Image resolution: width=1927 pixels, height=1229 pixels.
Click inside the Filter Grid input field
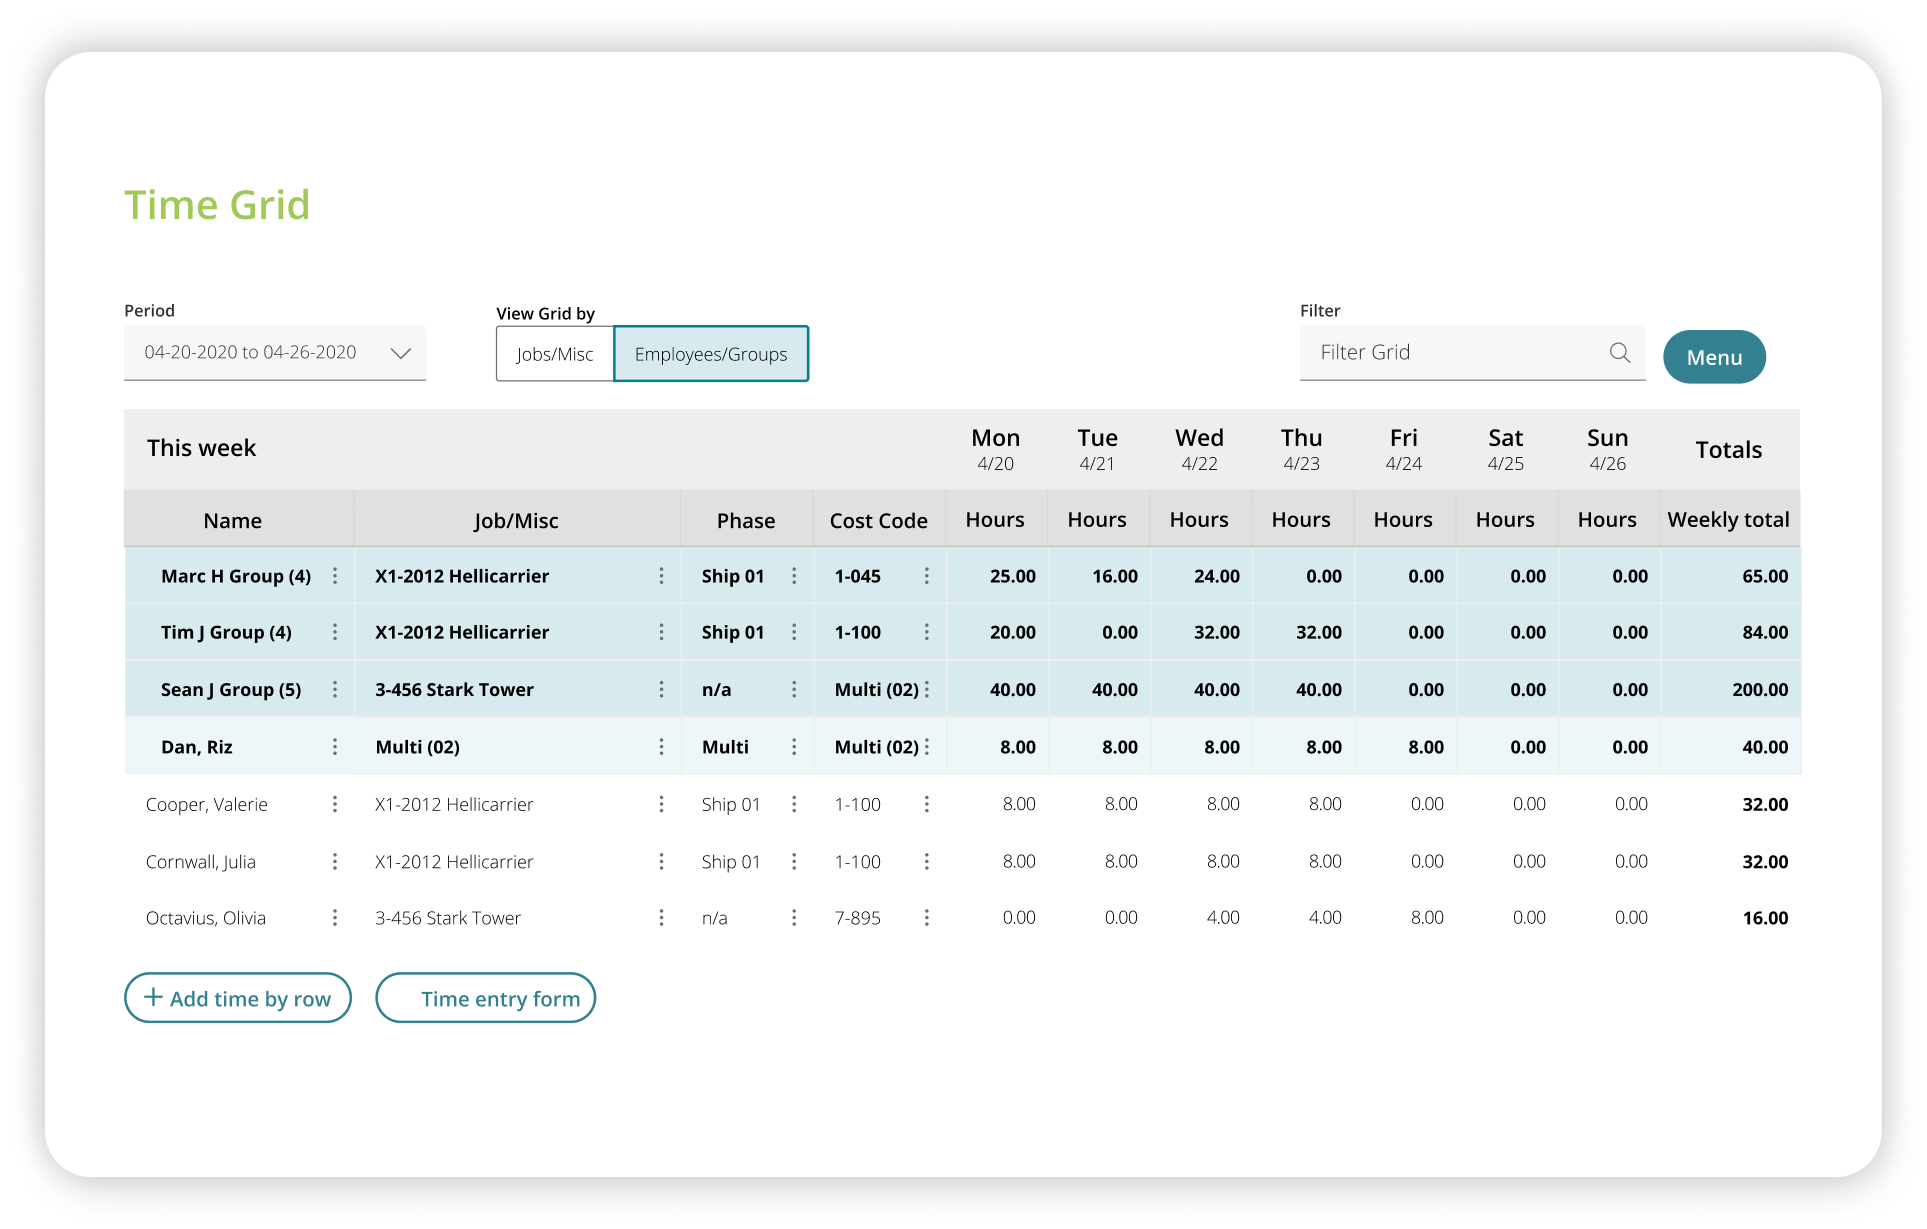point(1440,352)
